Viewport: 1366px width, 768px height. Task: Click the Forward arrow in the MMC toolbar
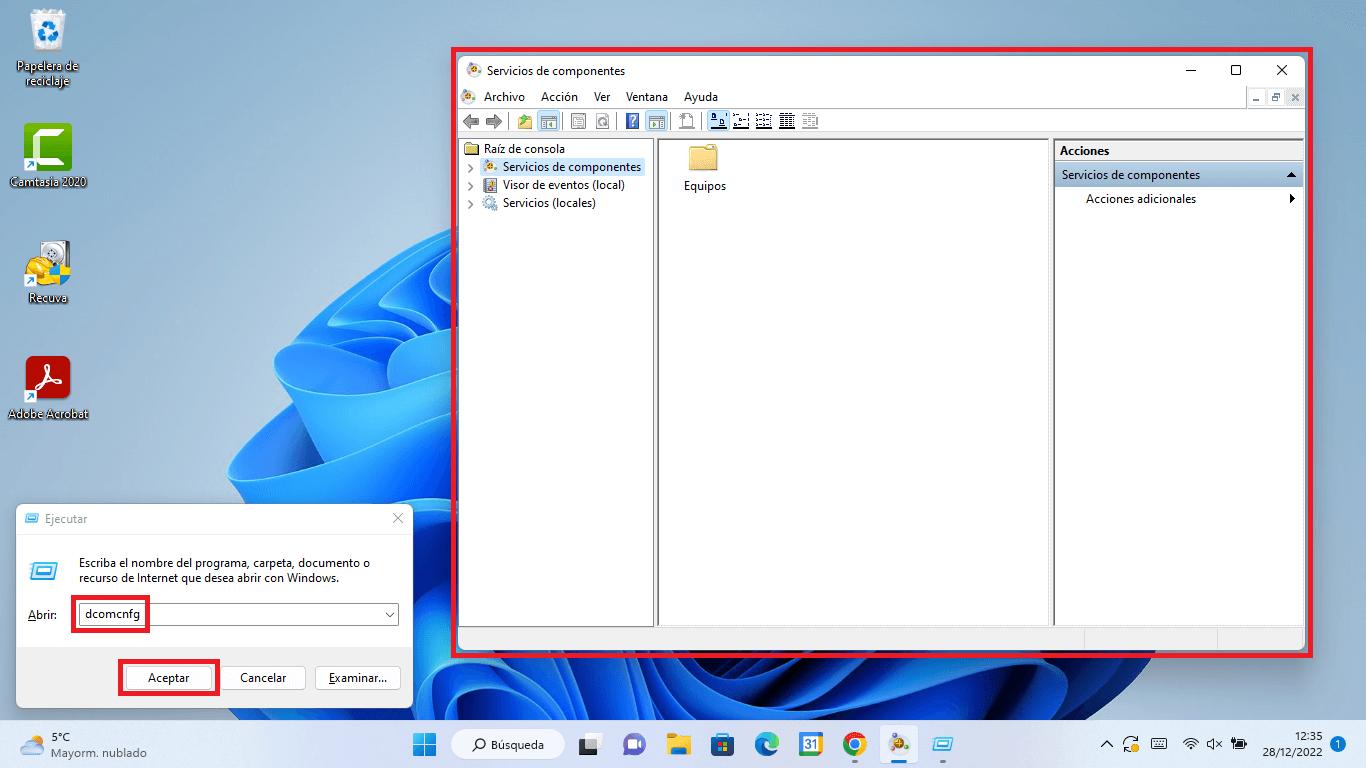[x=493, y=121]
